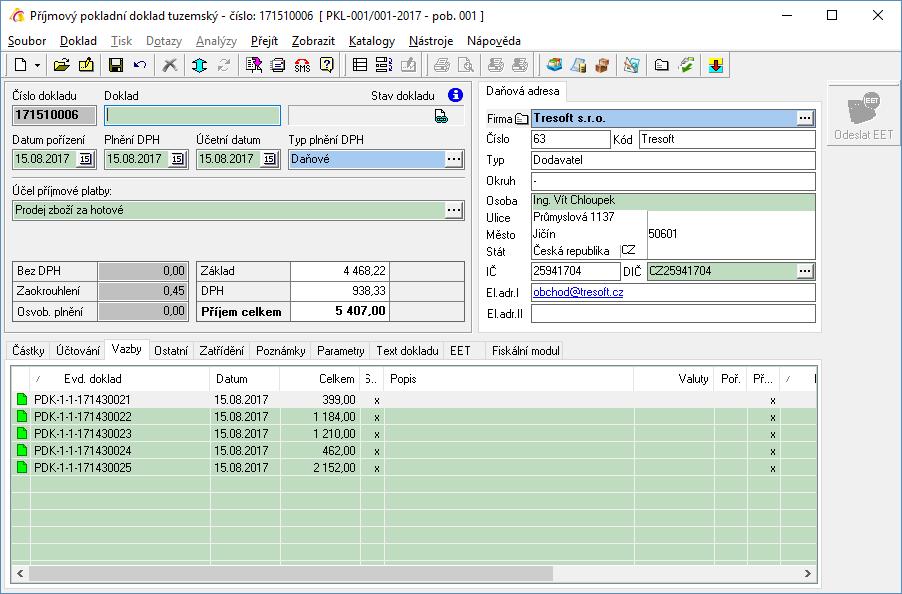This screenshot has width=902, height=594.
Task: Click the help question mark book icon
Action: point(326,65)
